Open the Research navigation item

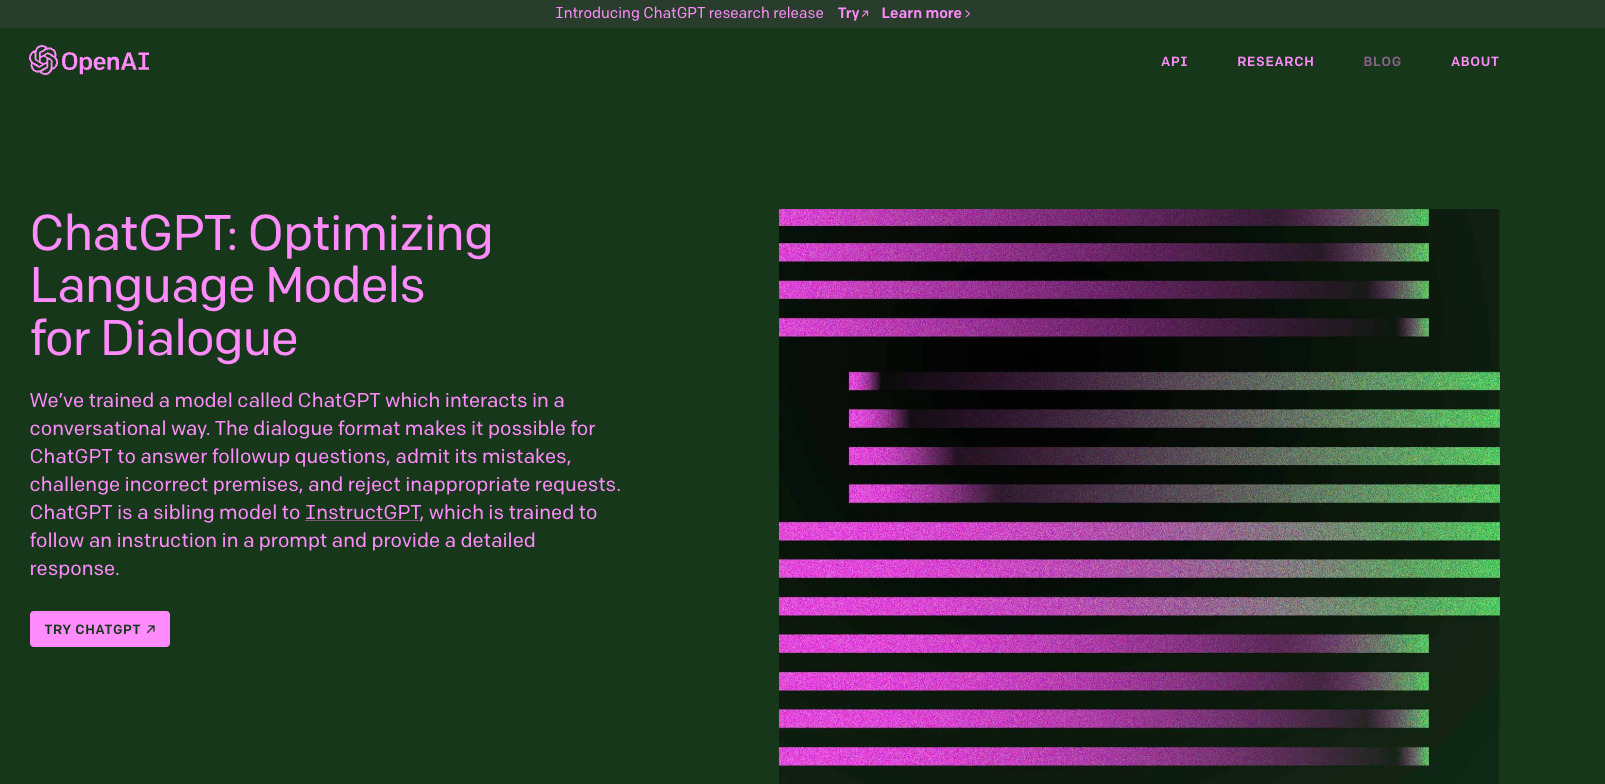point(1275,61)
